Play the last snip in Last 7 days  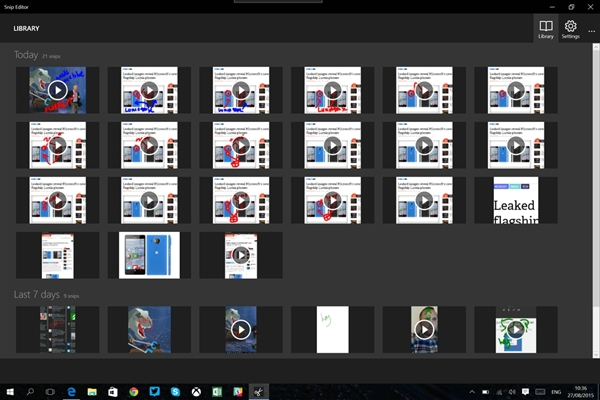click(516, 329)
